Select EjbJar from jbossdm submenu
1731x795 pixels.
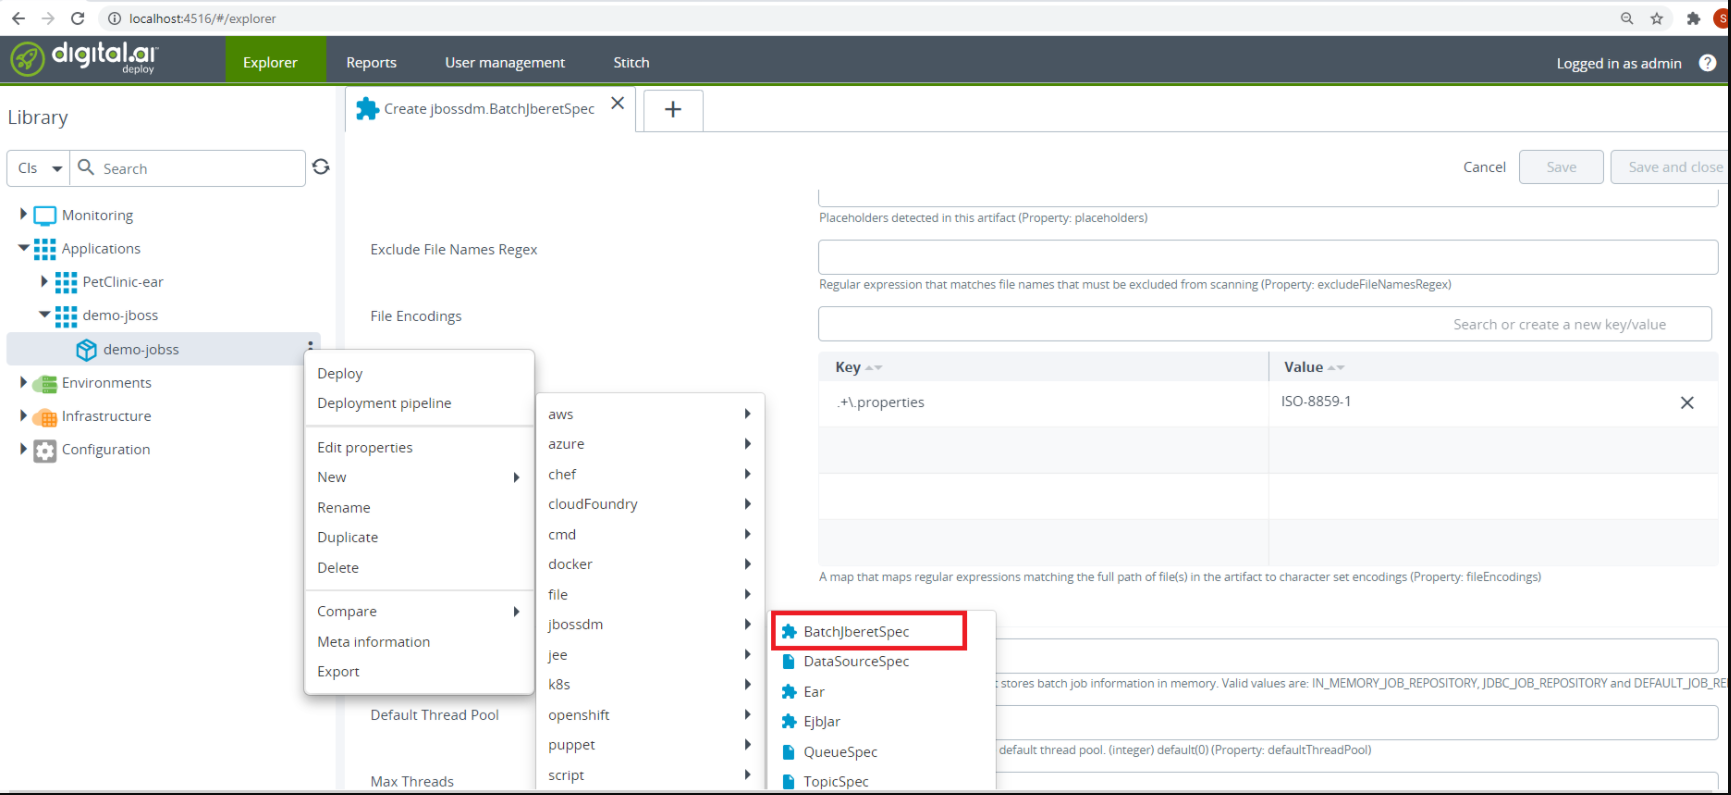(x=882, y=722)
